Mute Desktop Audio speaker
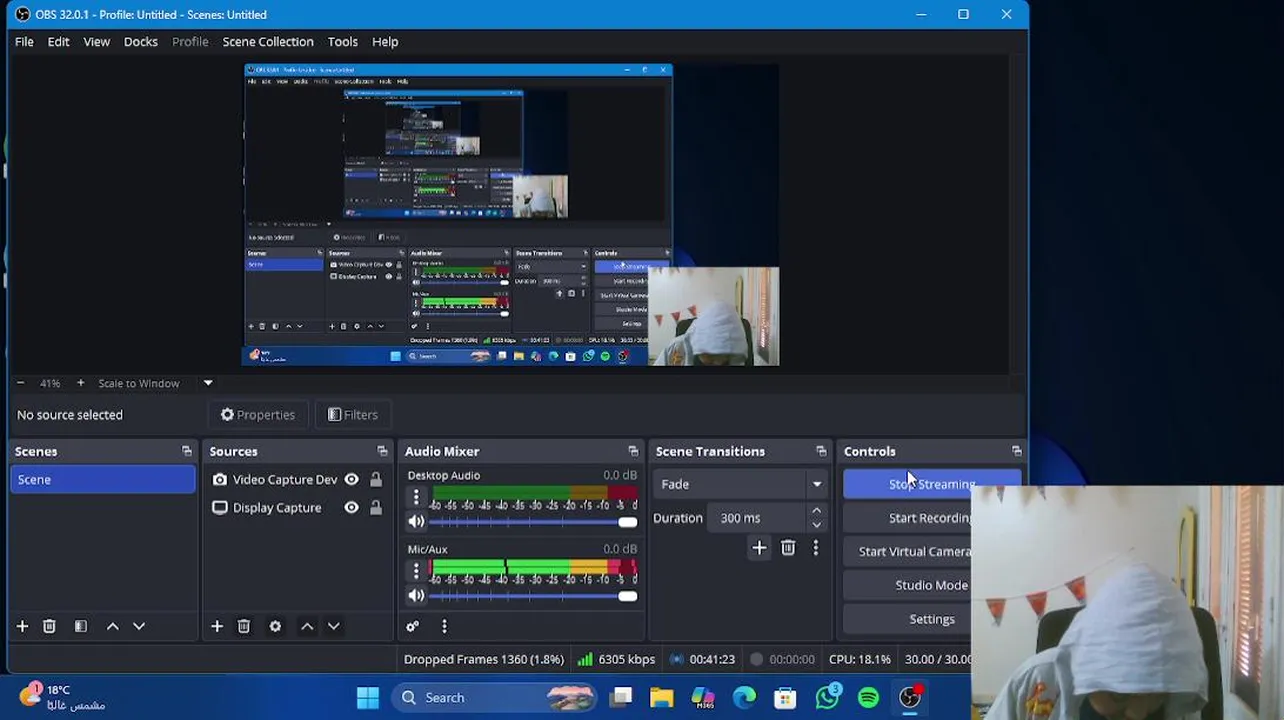This screenshot has width=1284, height=720. [x=416, y=521]
